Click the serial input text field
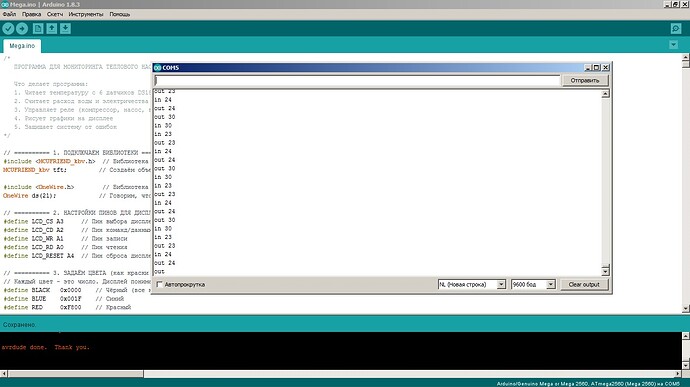The image size is (690, 387). (x=357, y=80)
